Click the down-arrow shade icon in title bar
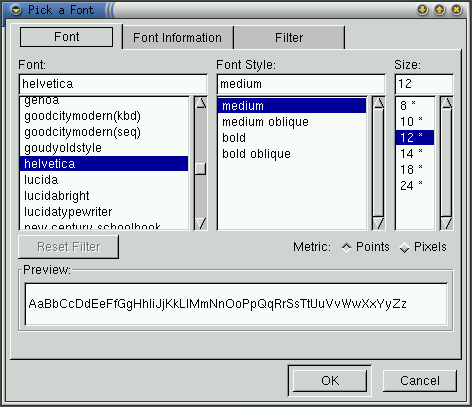Viewport: 472px width, 407px height. tap(423, 10)
